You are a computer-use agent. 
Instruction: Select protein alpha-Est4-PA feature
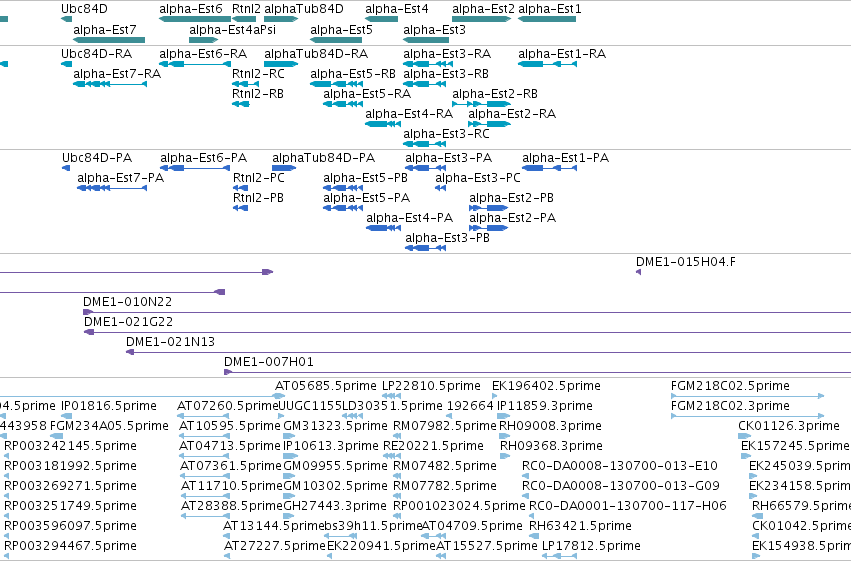384,228
